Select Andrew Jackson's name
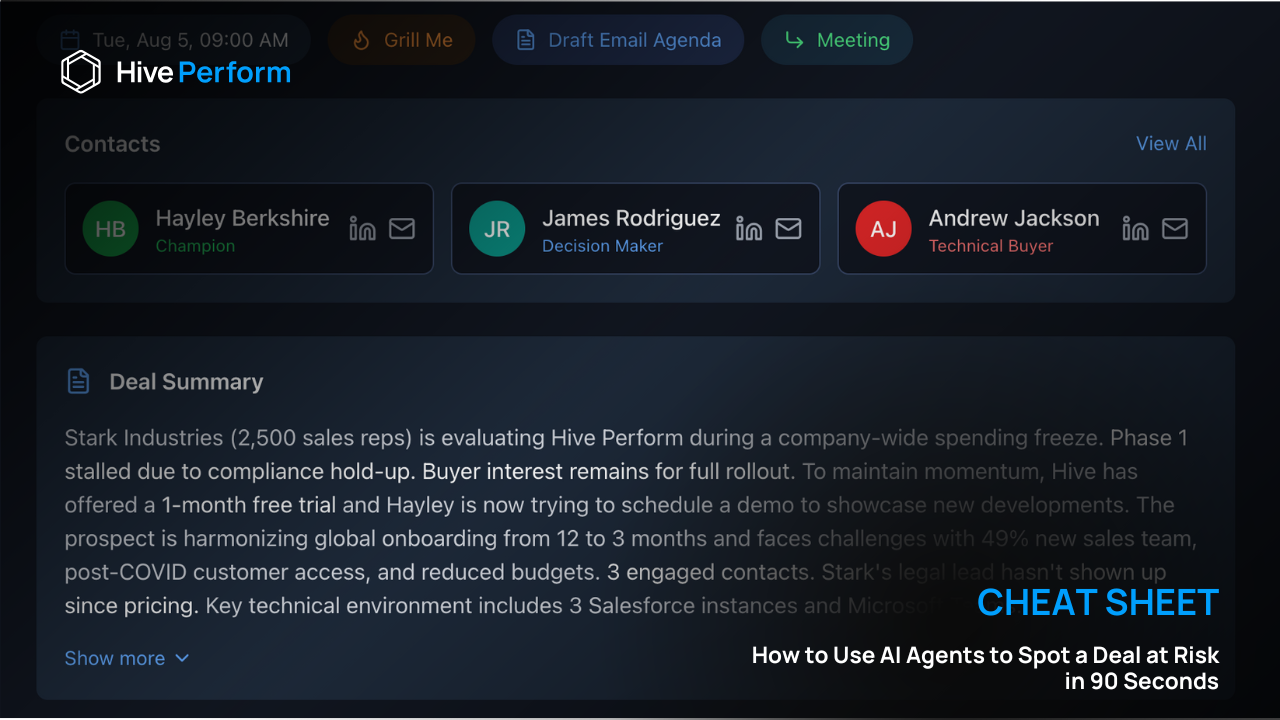 (x=1014, y=218)
